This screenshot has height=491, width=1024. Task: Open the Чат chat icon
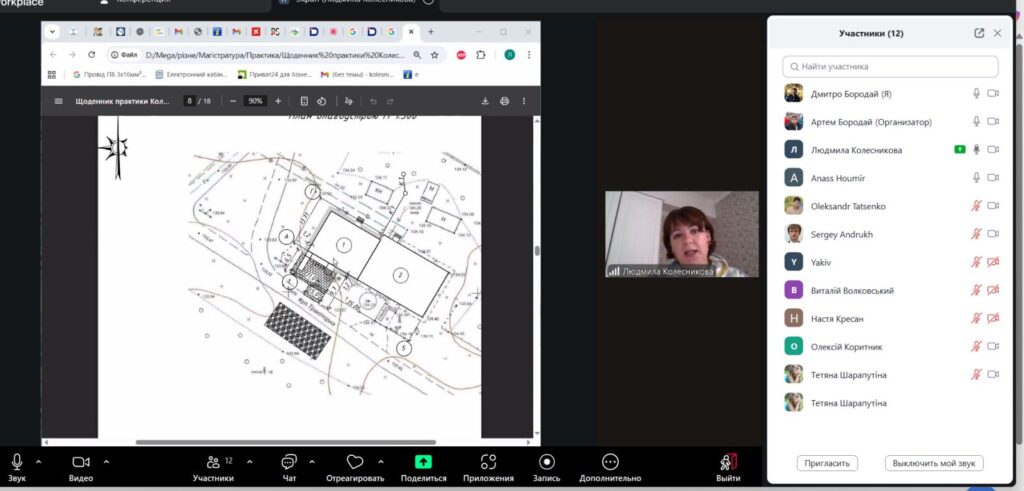(289, 461)
